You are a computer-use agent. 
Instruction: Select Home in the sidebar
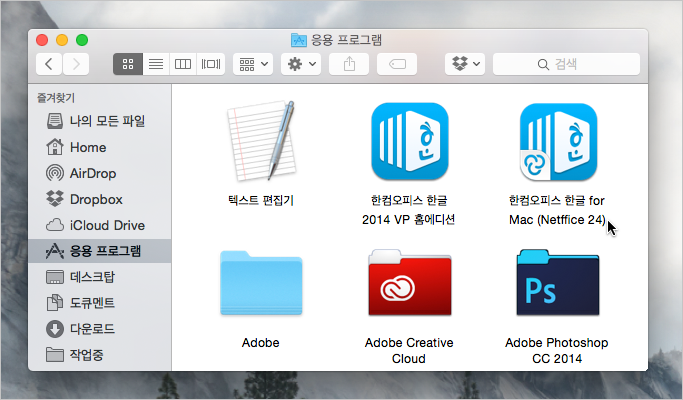coord(100,147)
